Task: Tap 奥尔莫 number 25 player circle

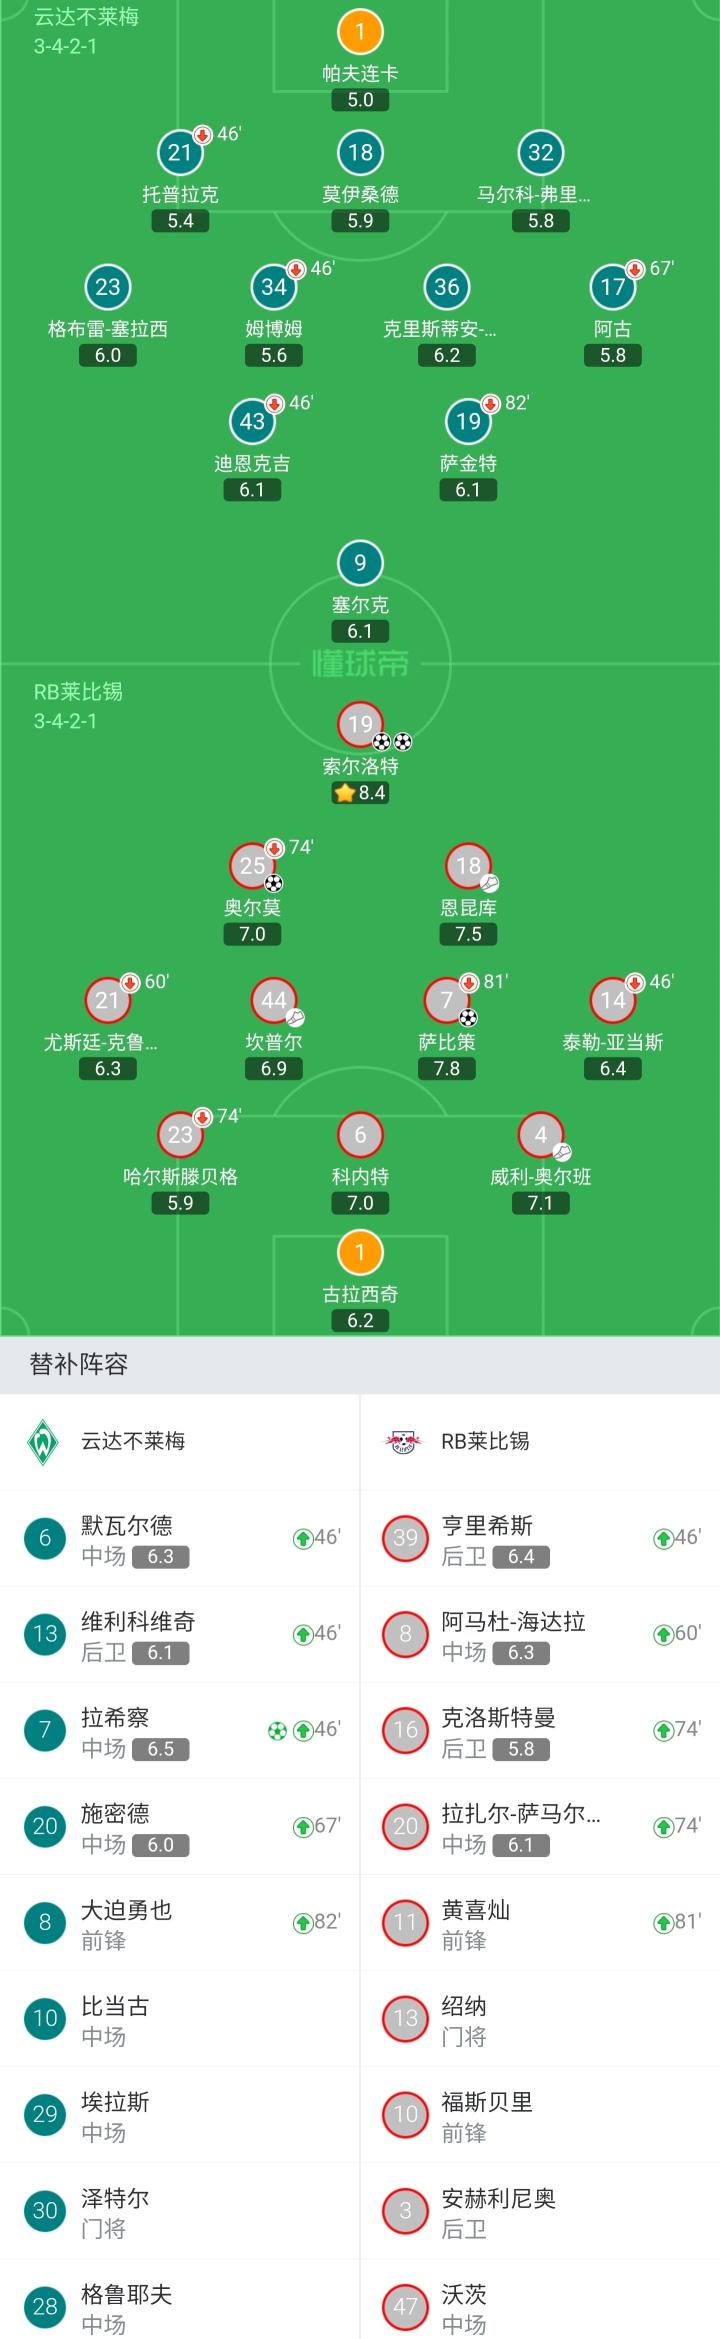Action: 253,865
